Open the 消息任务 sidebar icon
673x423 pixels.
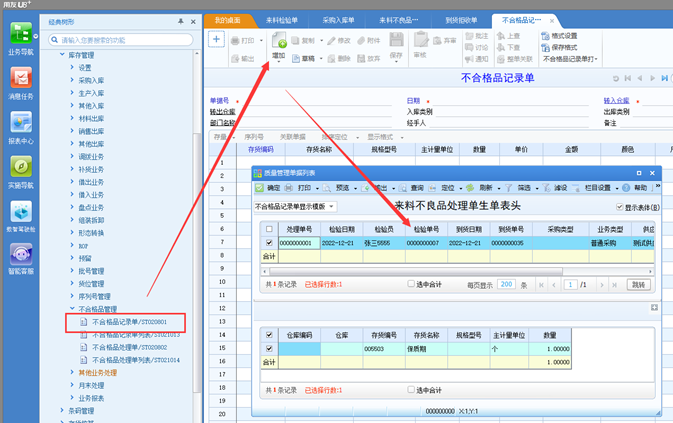click(21, 78)
